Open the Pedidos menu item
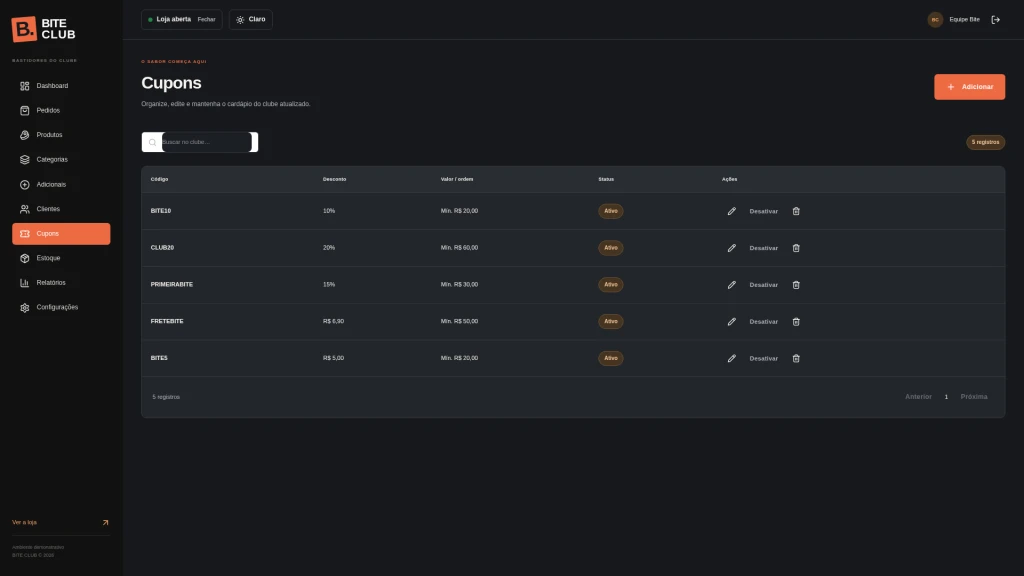 click(x=61, y=110)
